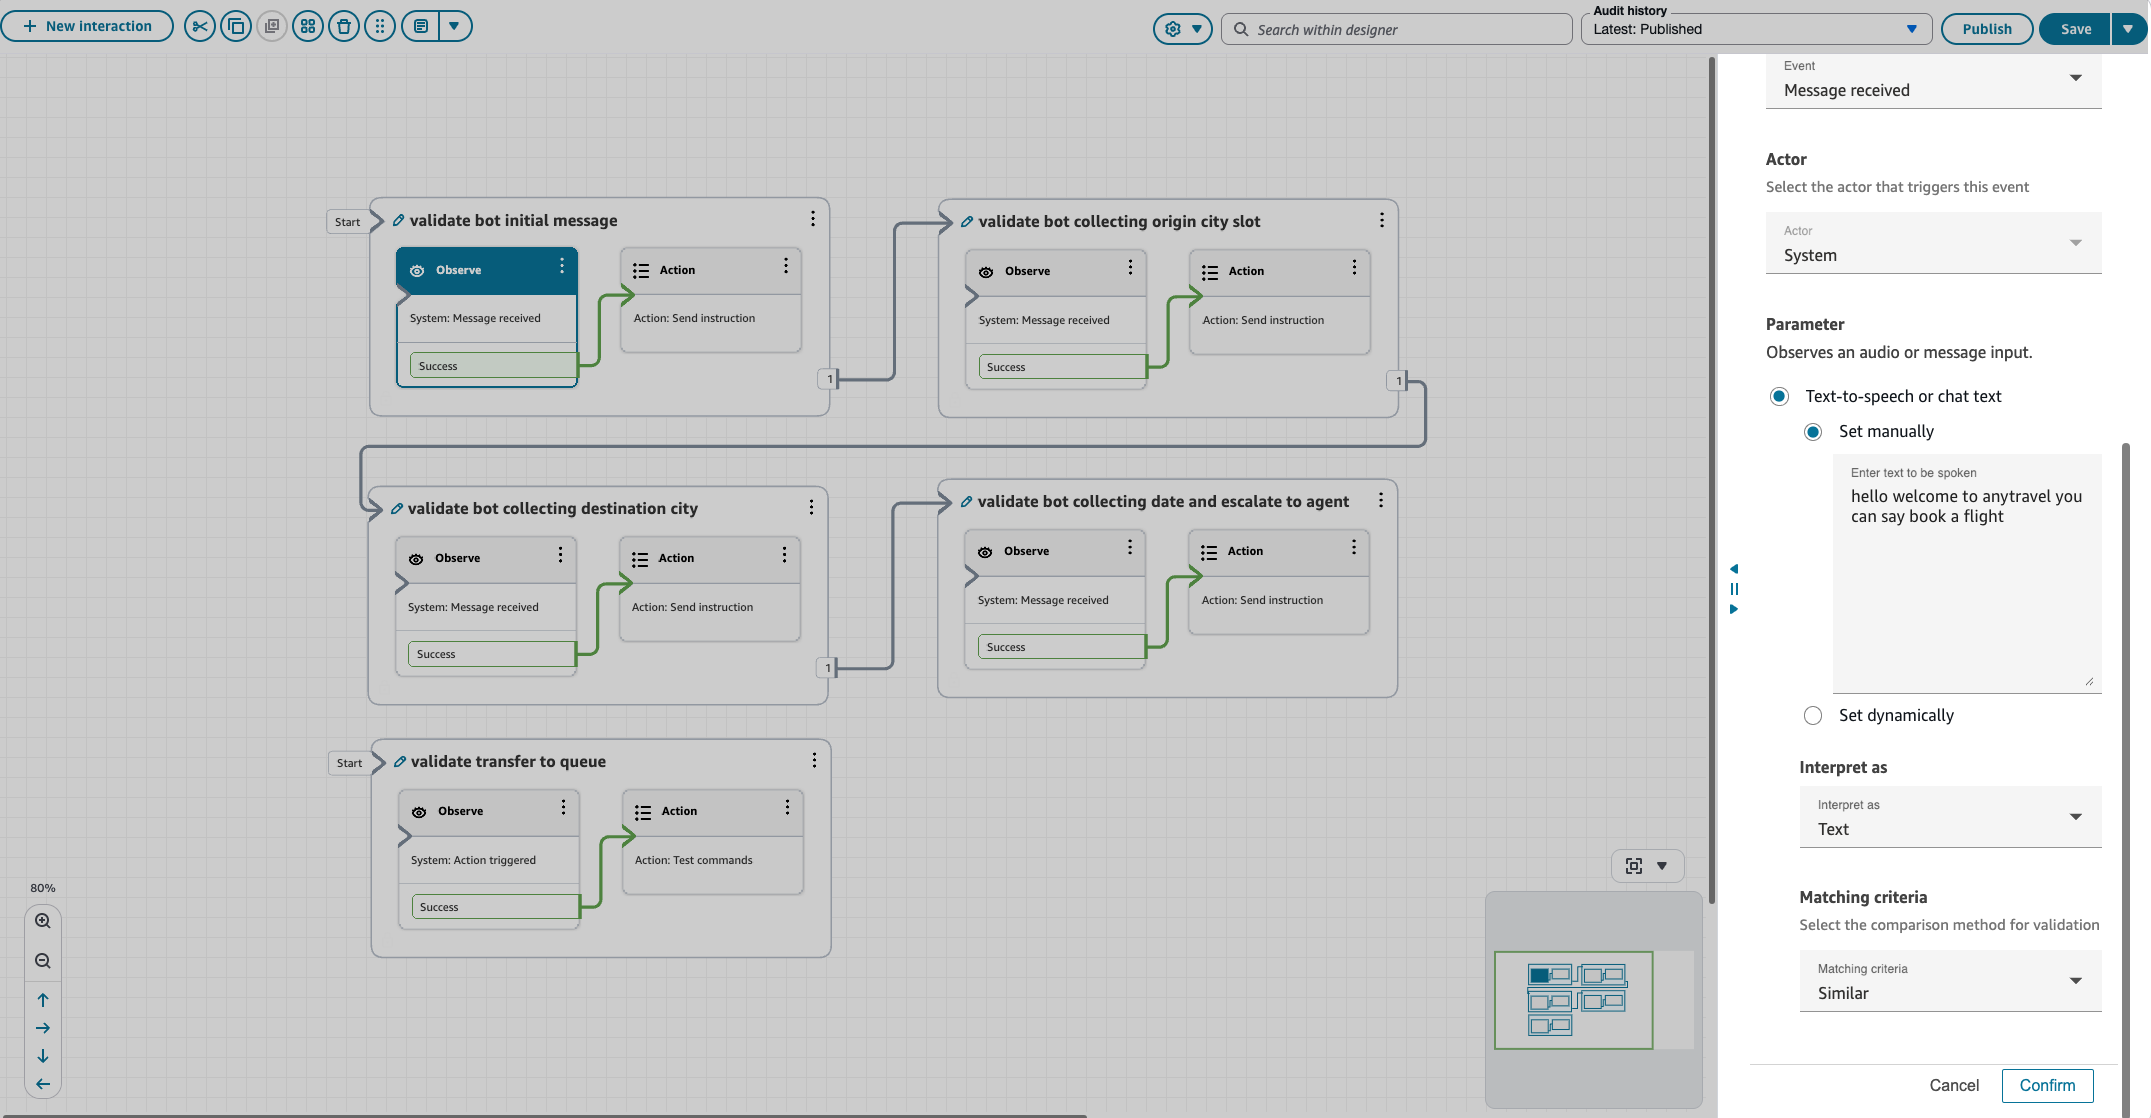Click the zoom out magnifier icon
This screenshot has width=2151, height=1118.
coord(43,961)
